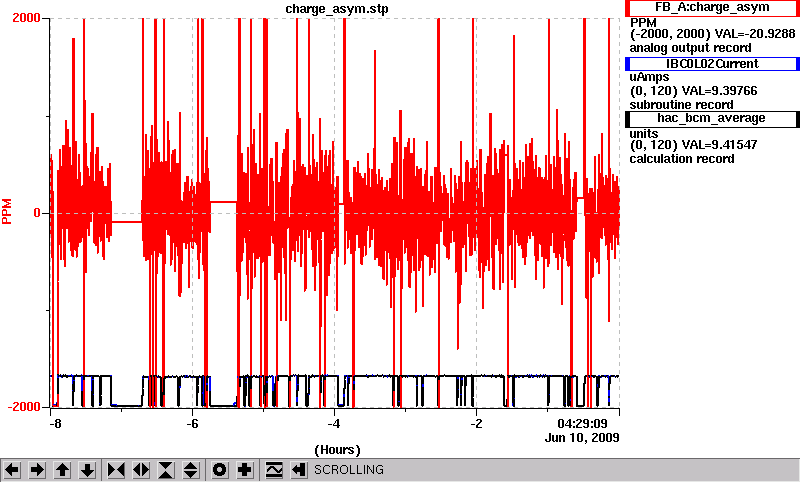
Task: Click the -6 hours x-axis label
Action: pos(192,424)
